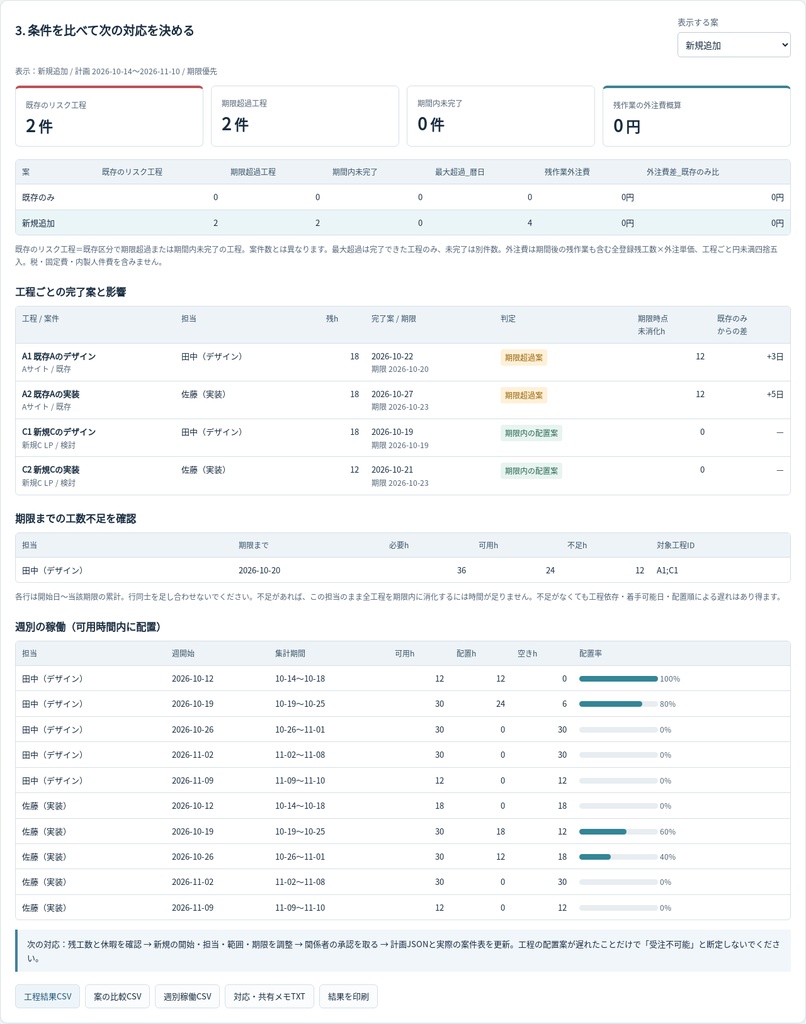Image resolution: width=806 pixels, height=1024 pixels.
Task: Open the 表示する案 dropdown
Action: 733,45
